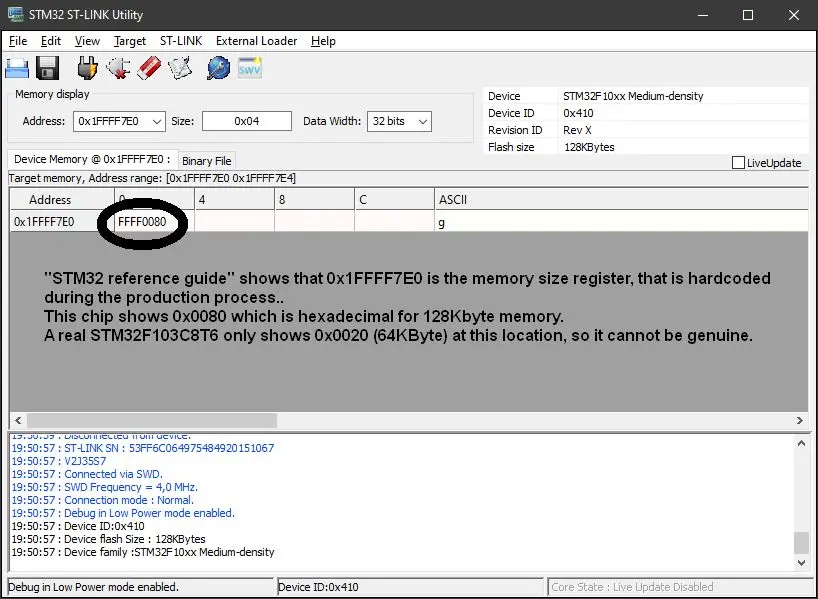Connect to target plug icon
The width and height of the screenshot is (818, 599).
[x=87, y=68]
